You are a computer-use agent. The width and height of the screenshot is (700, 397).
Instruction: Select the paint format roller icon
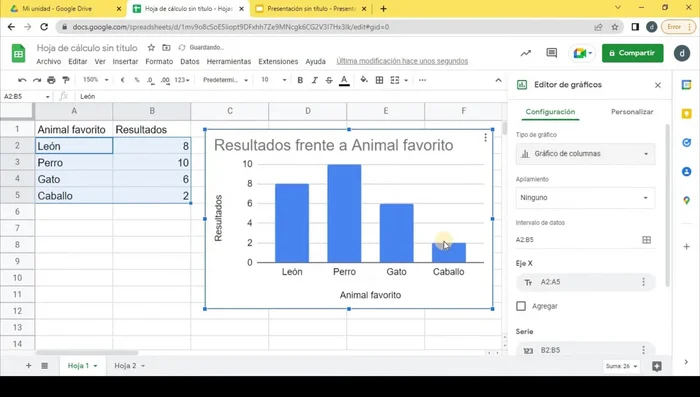66,80
